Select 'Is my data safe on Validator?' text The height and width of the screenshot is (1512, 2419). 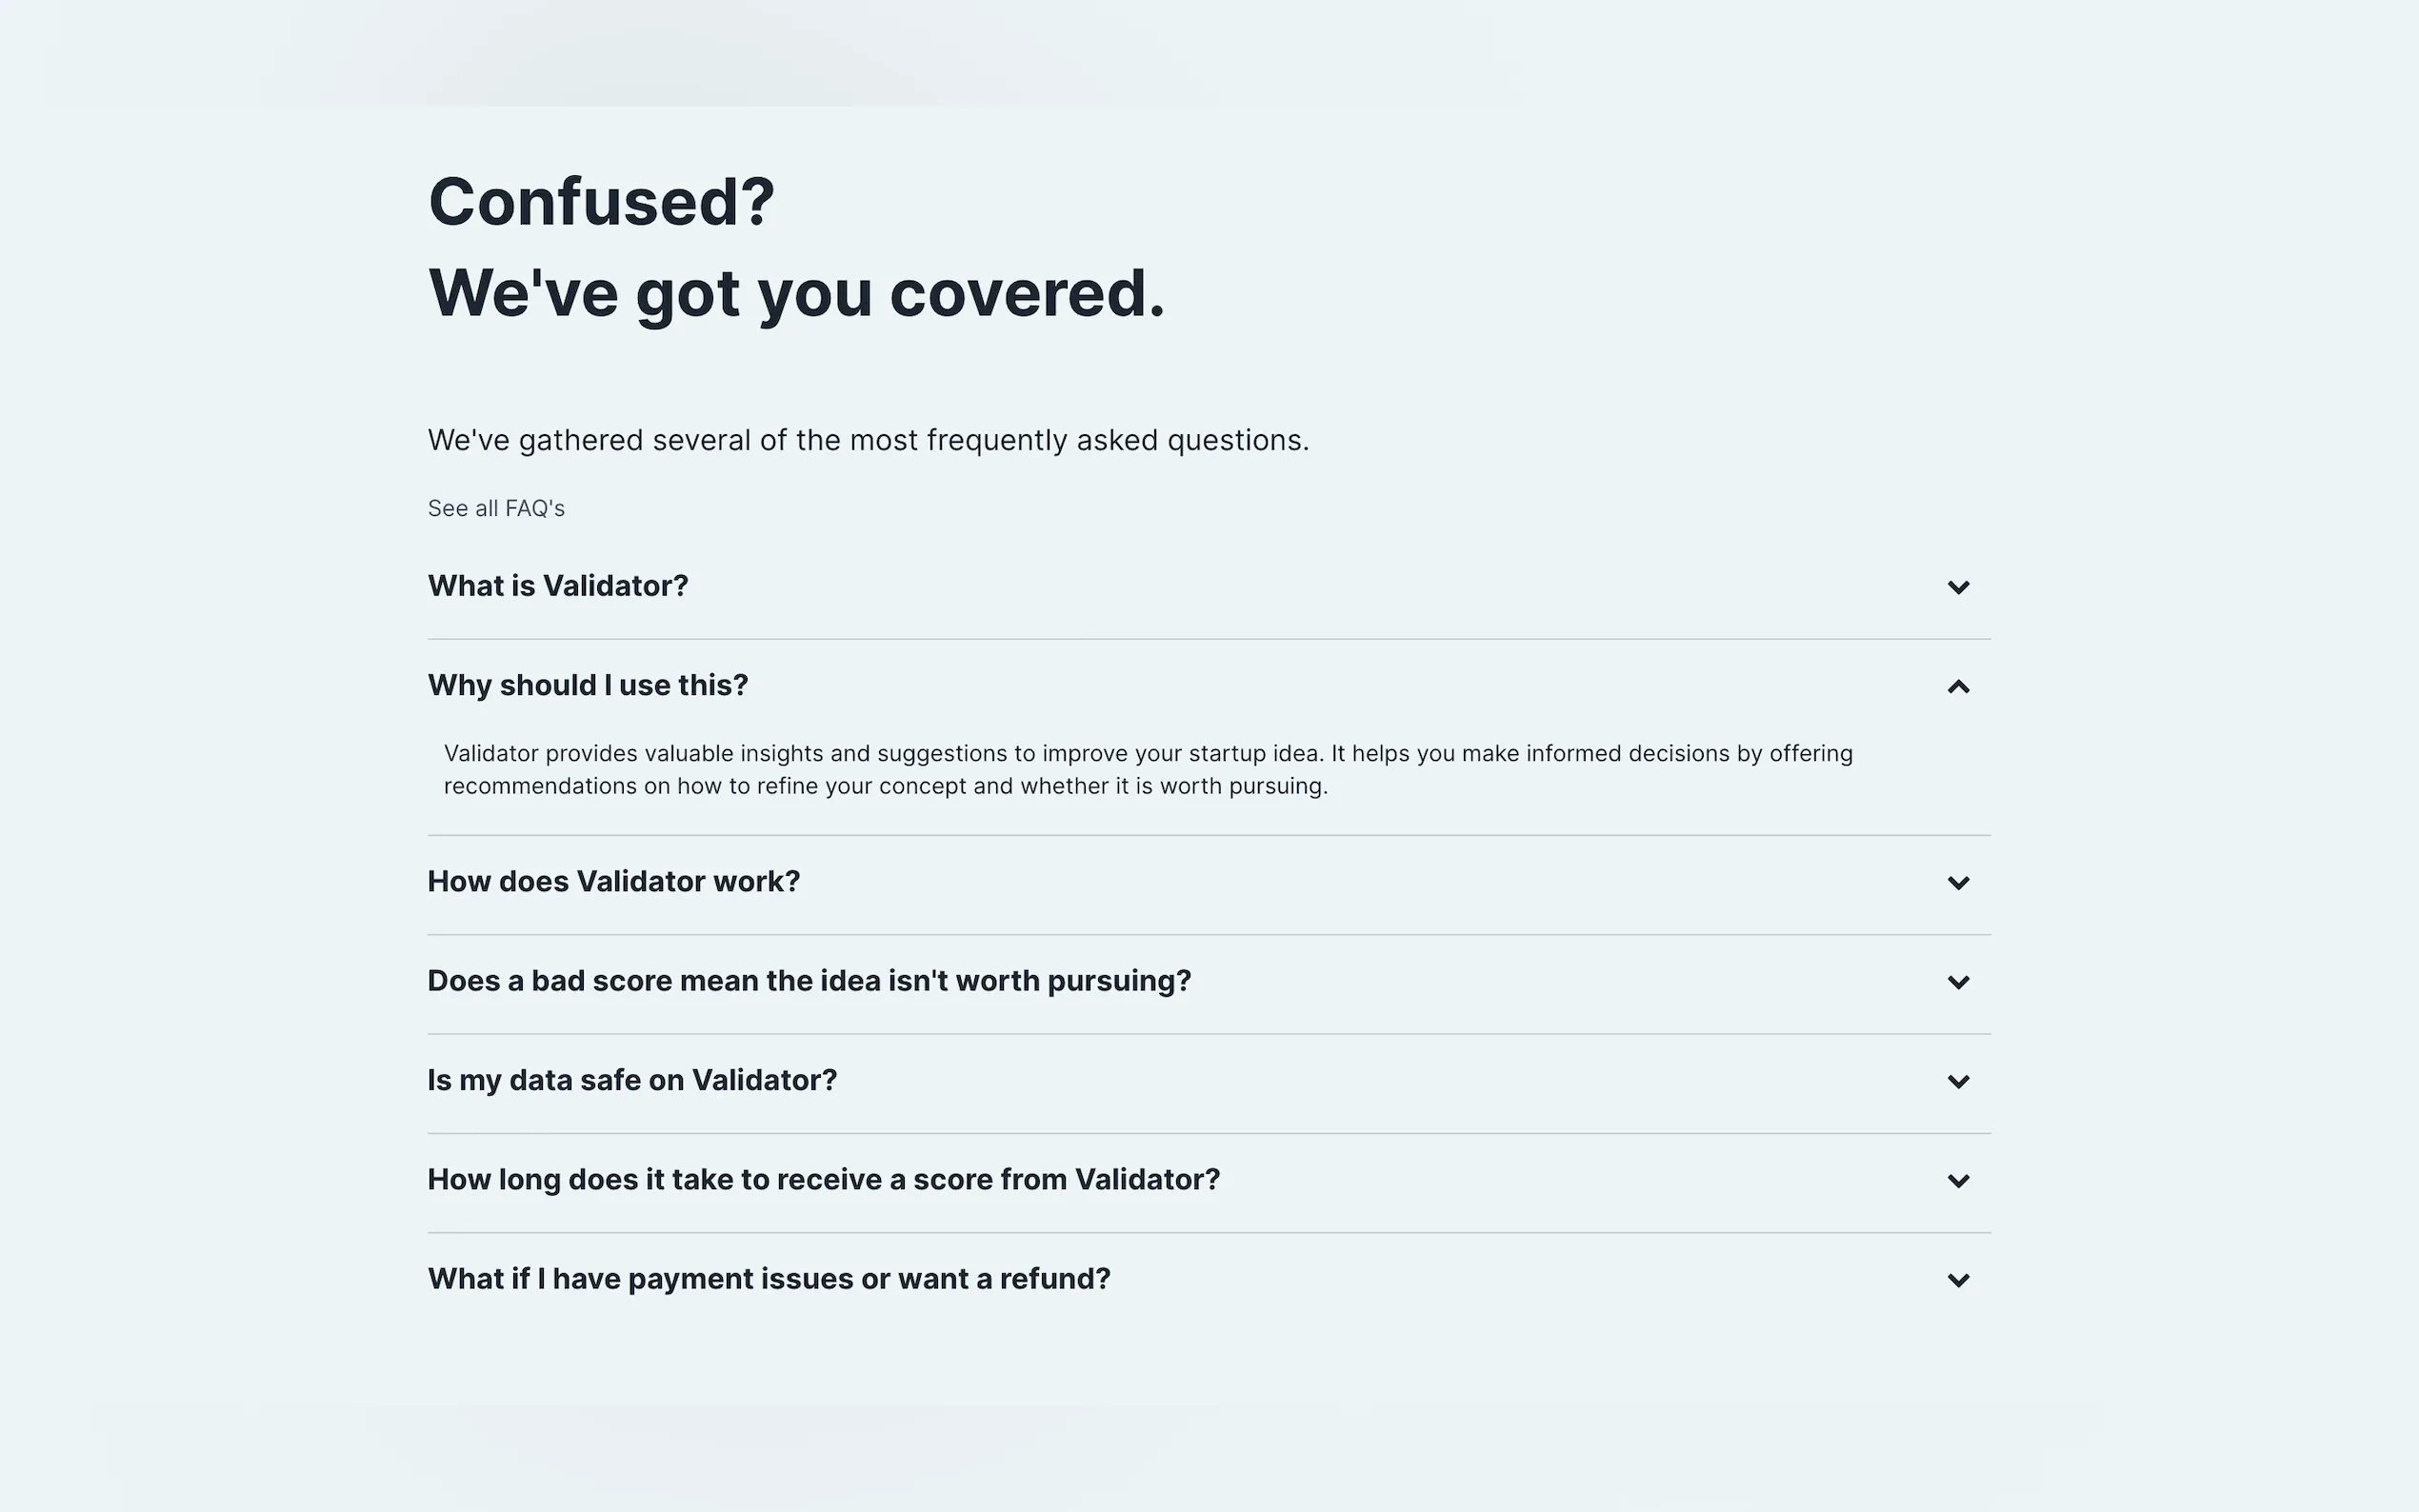[x=632, y=1080]
